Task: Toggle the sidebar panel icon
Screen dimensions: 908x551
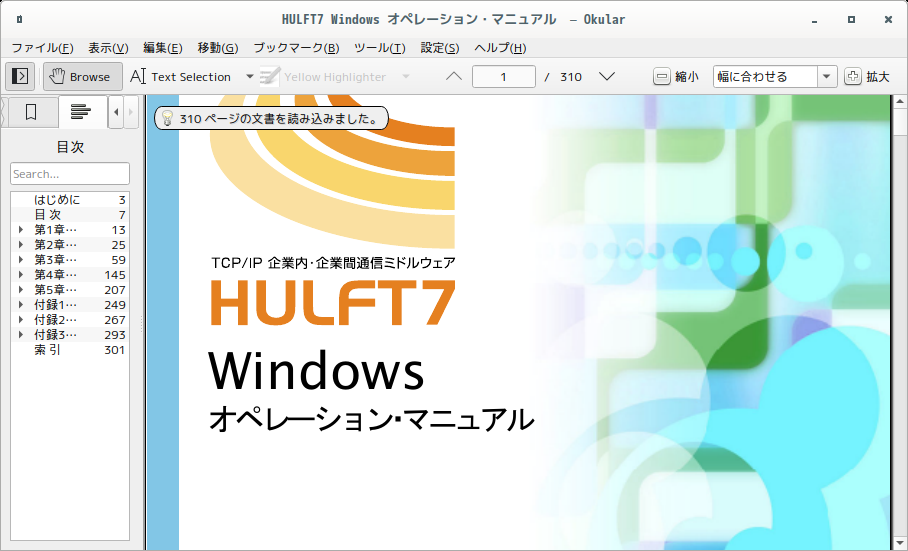Action: [20, 76]
